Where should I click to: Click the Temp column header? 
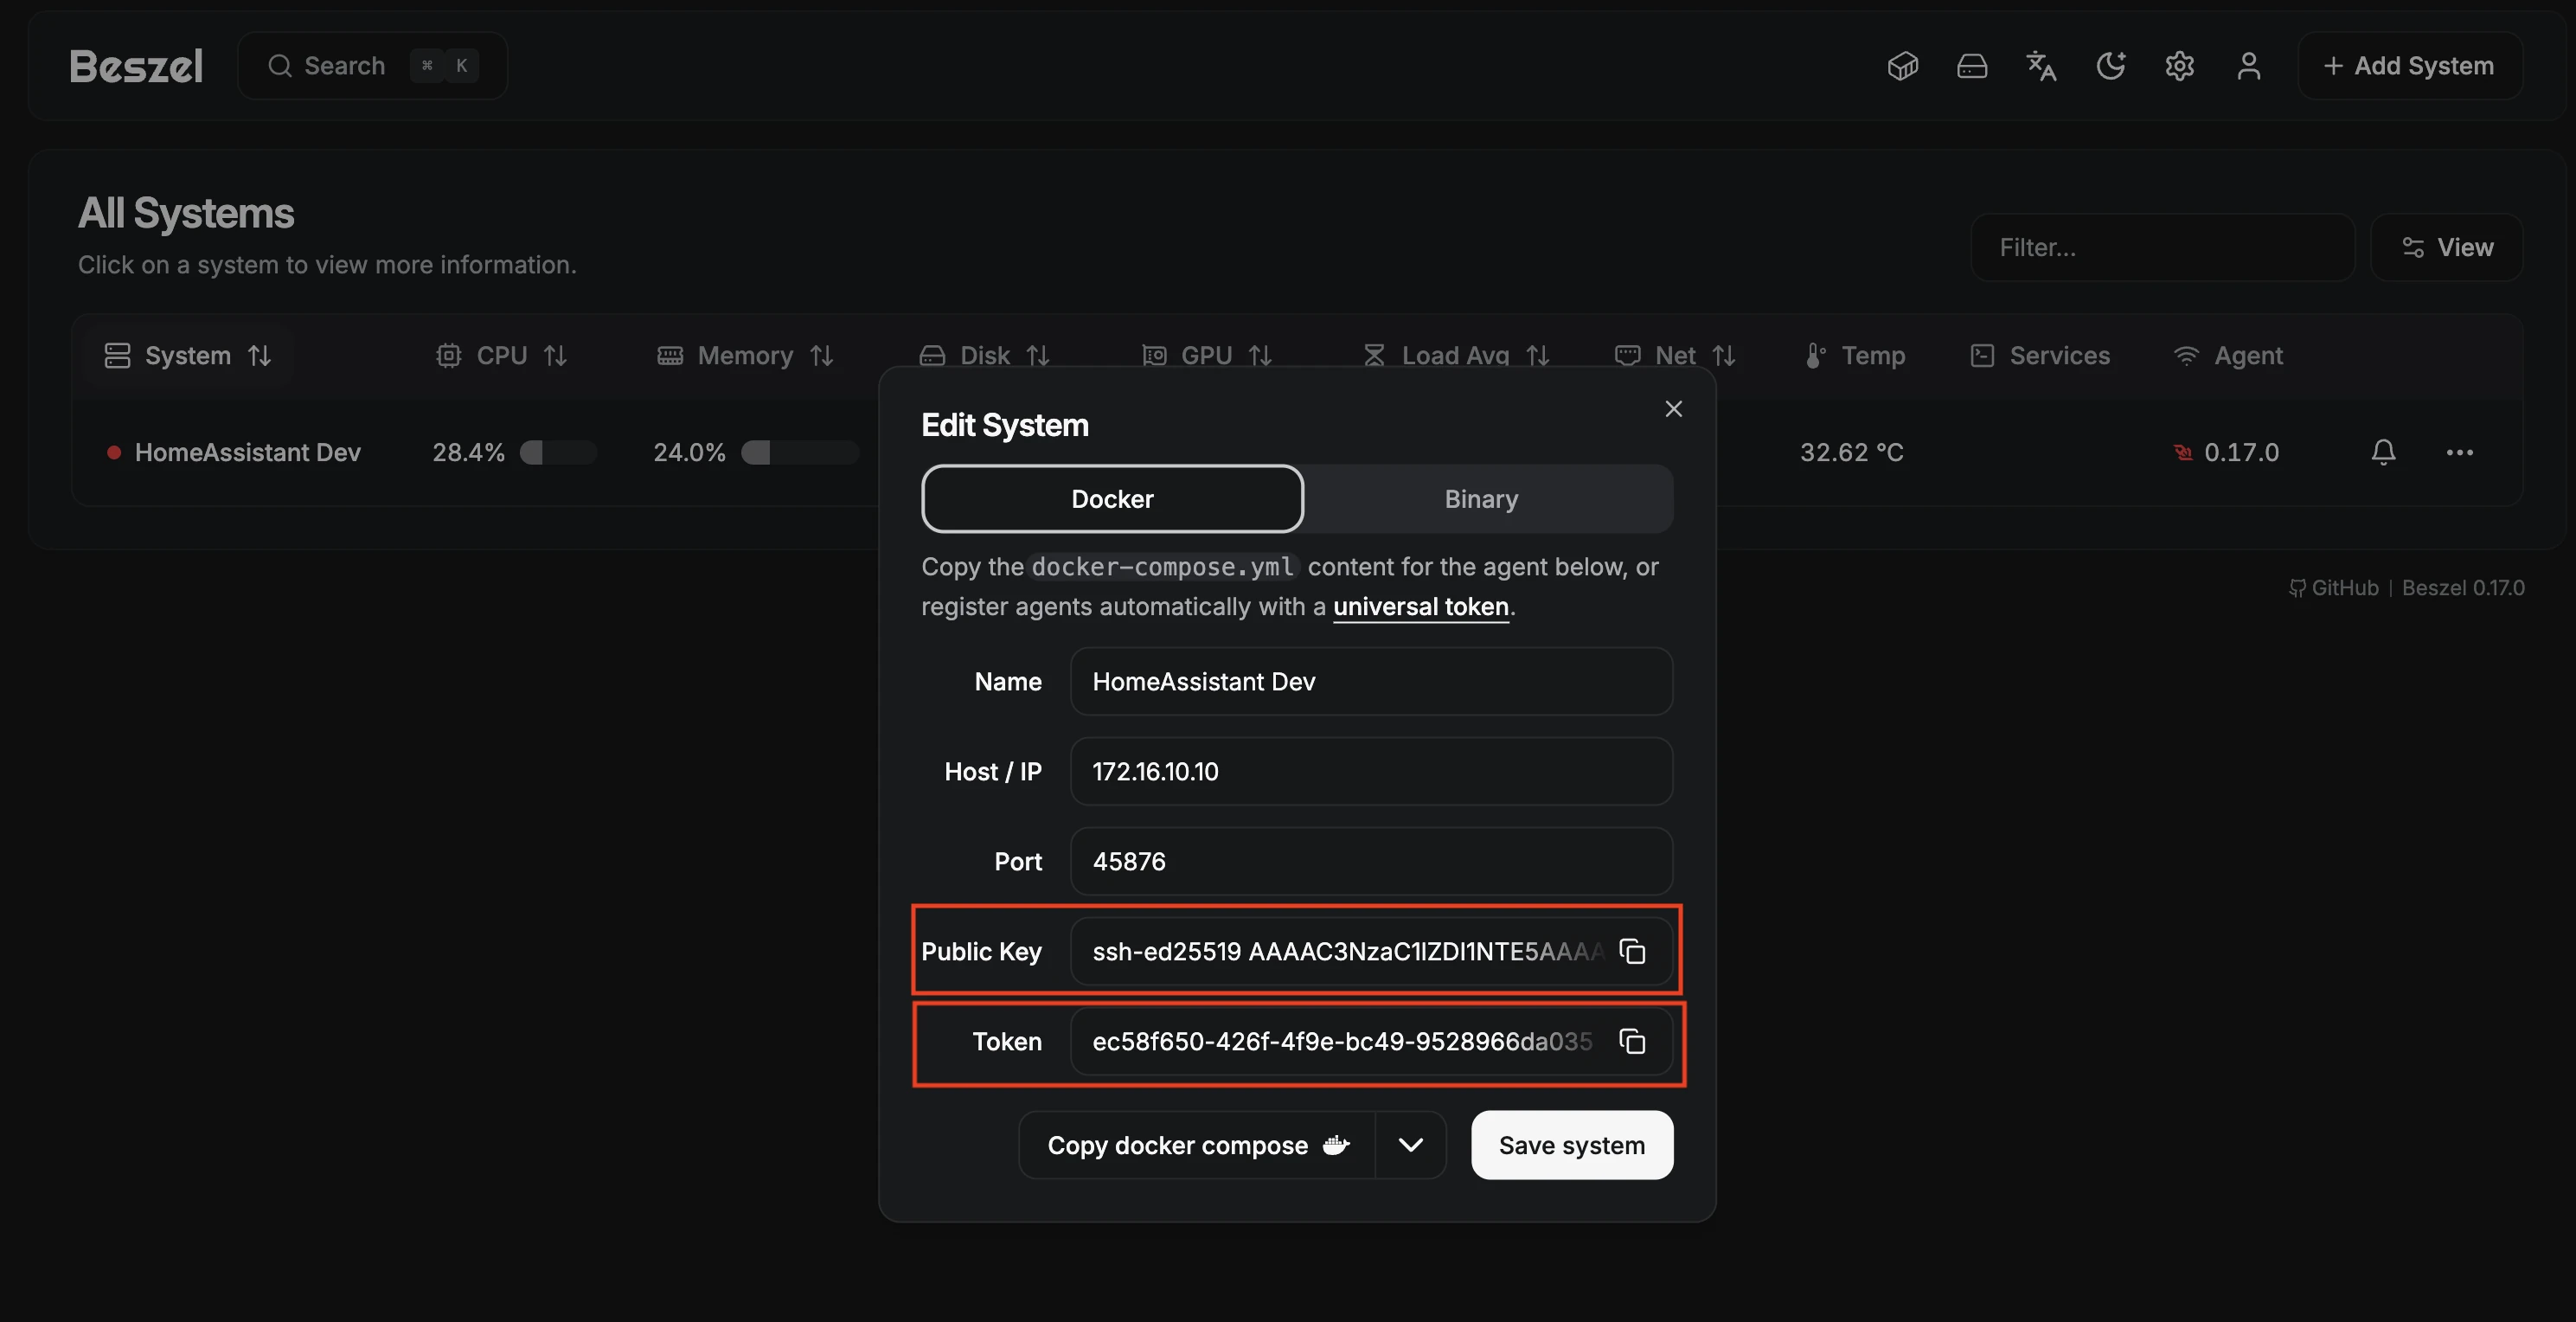1856,355
